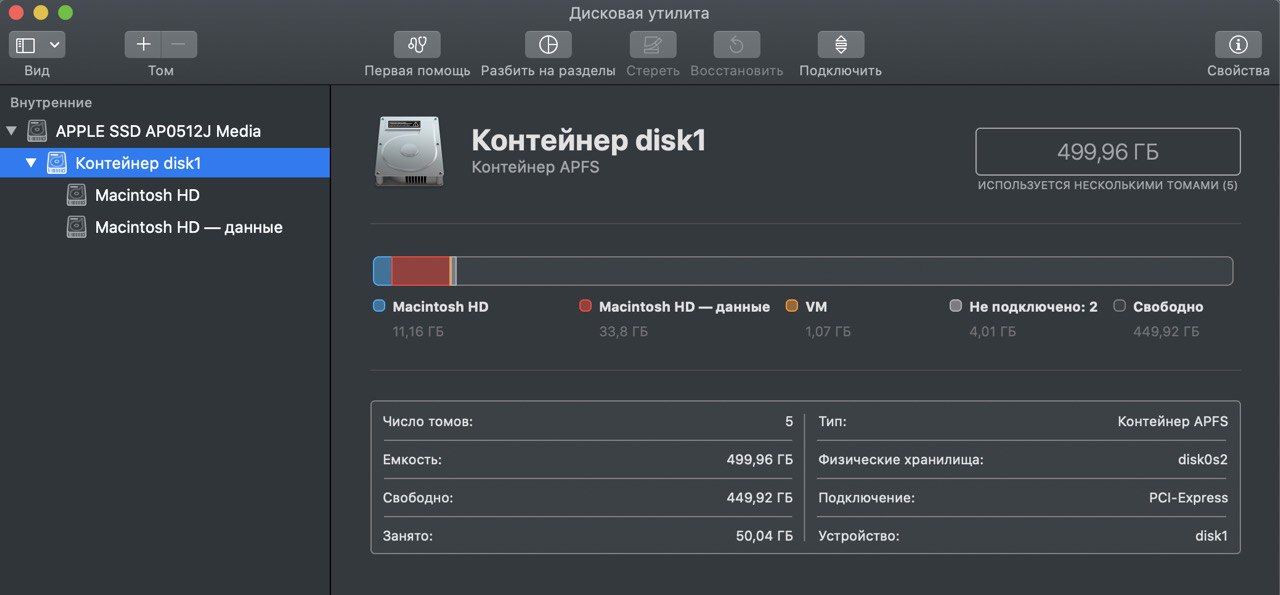
Task: Click the 4,01 ГБ unmounted size text
Action: pos(992,331)
